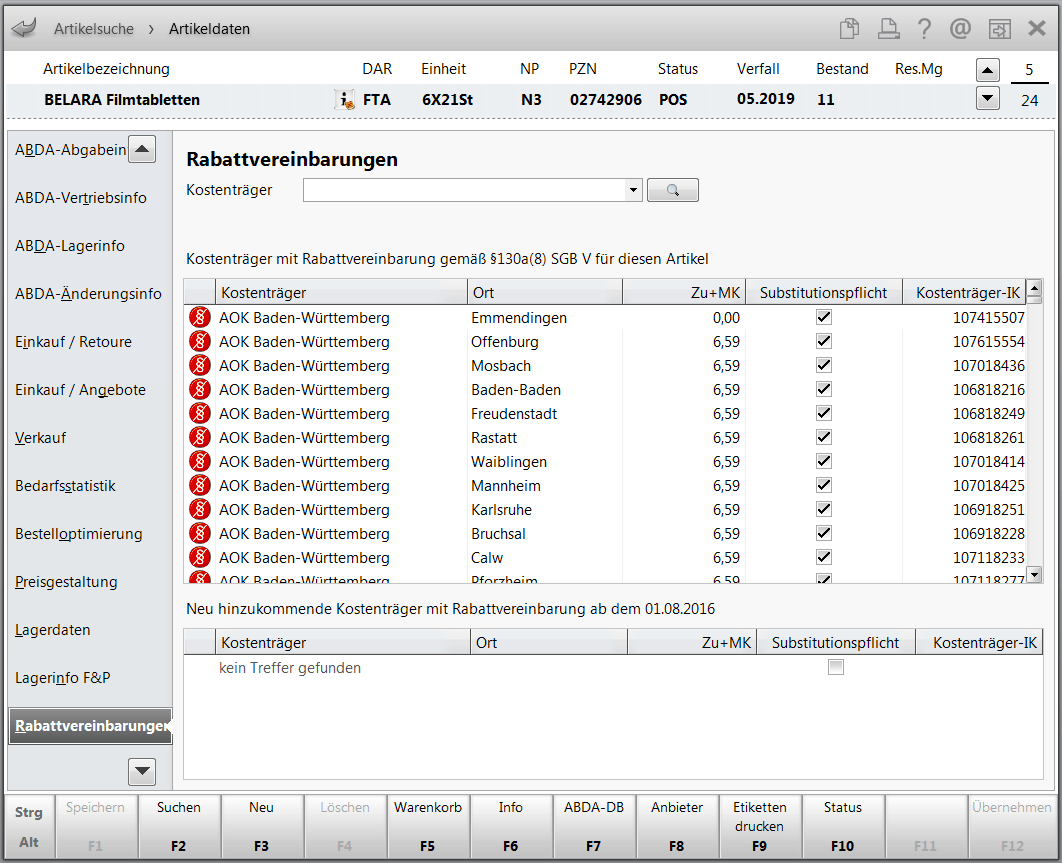Click the contract icon in the Mosbach row
The width and height of the screenshot is (1062, 863).
(200, 366)
